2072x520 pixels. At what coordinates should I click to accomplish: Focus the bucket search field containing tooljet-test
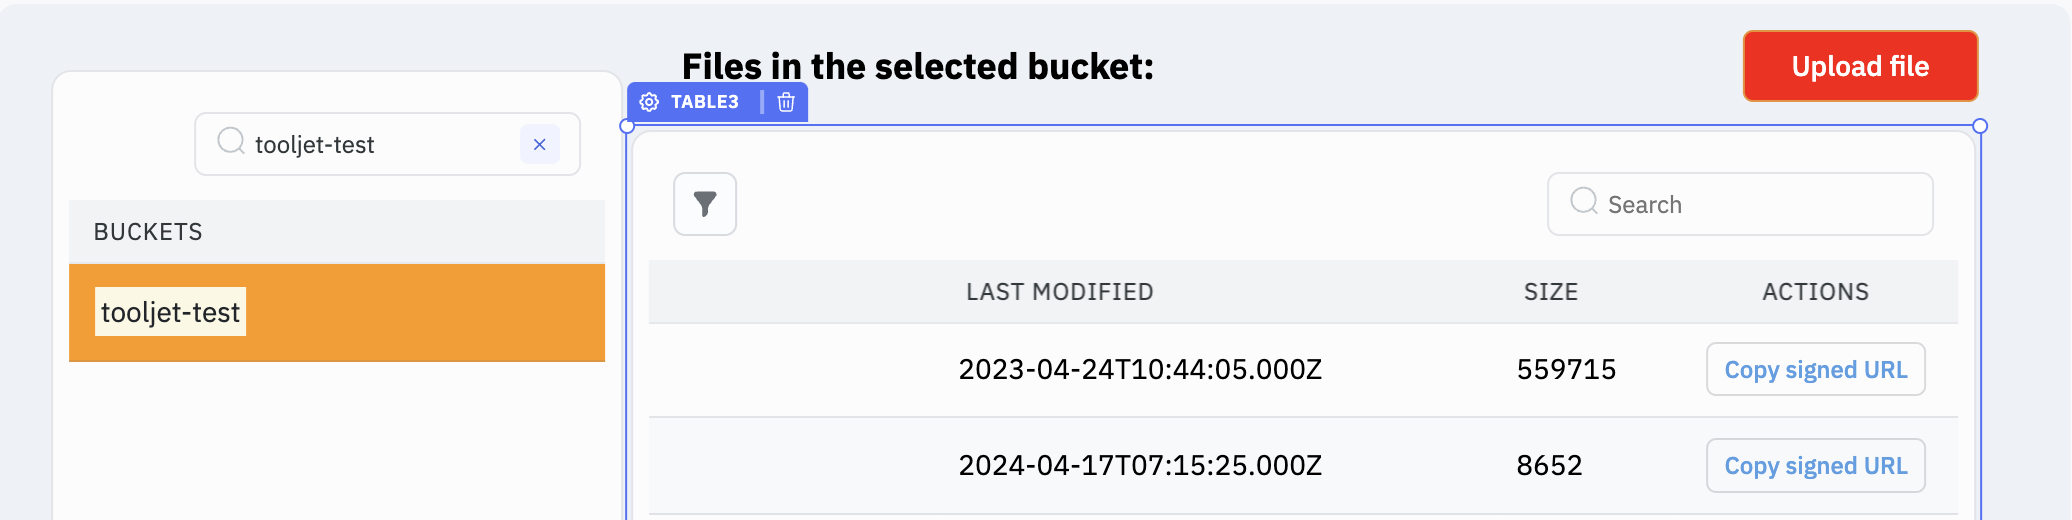point(380,145)
